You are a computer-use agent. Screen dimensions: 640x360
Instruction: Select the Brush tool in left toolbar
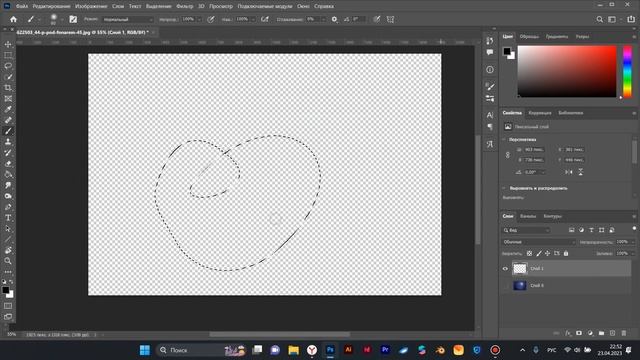[8, 131]
